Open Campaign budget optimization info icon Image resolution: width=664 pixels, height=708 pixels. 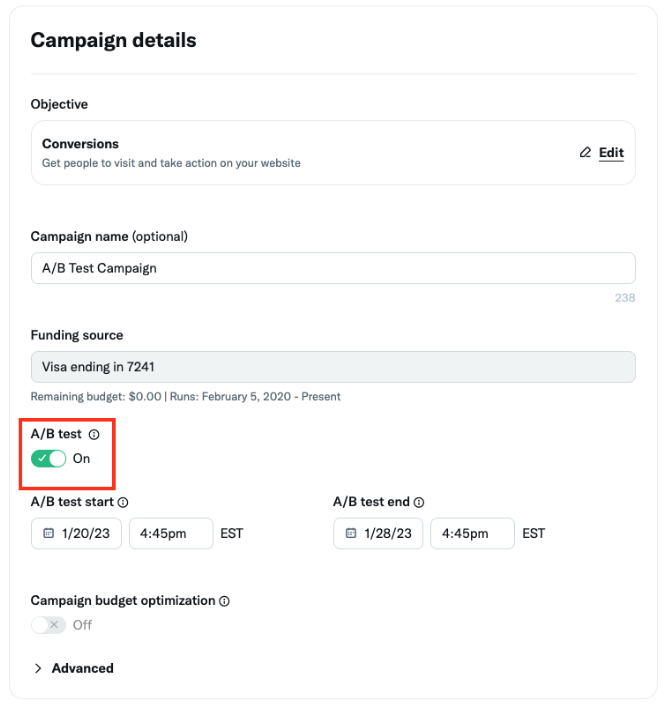coord(224,601)
